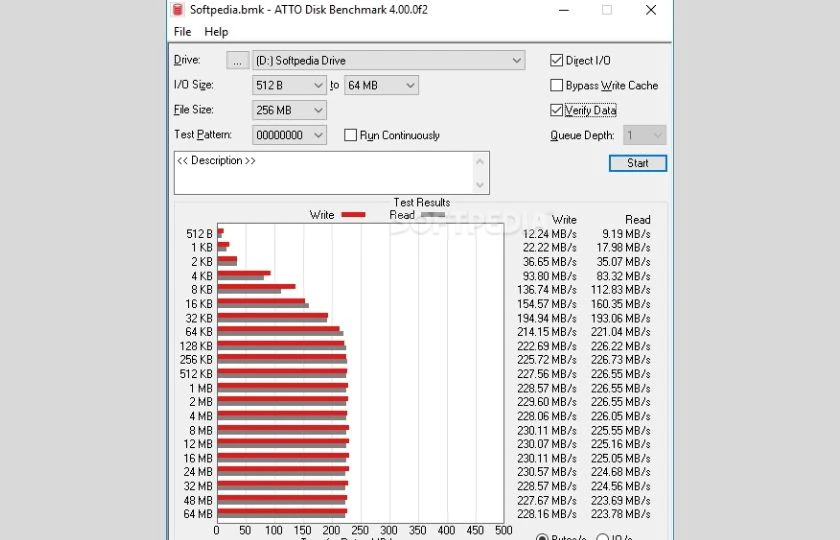Click the 226.73 MB/s read value
The width and height of the screenshot is (840, 540).
point(620,359)
